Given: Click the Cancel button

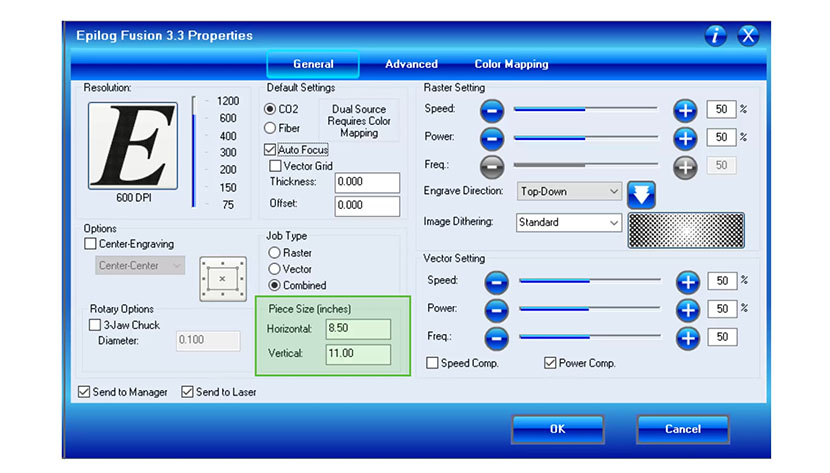Looking at the screenshot, I should click(683, 429).
